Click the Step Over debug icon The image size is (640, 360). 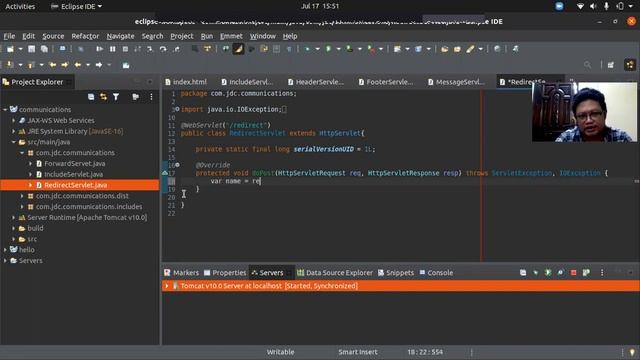point(163,49)
